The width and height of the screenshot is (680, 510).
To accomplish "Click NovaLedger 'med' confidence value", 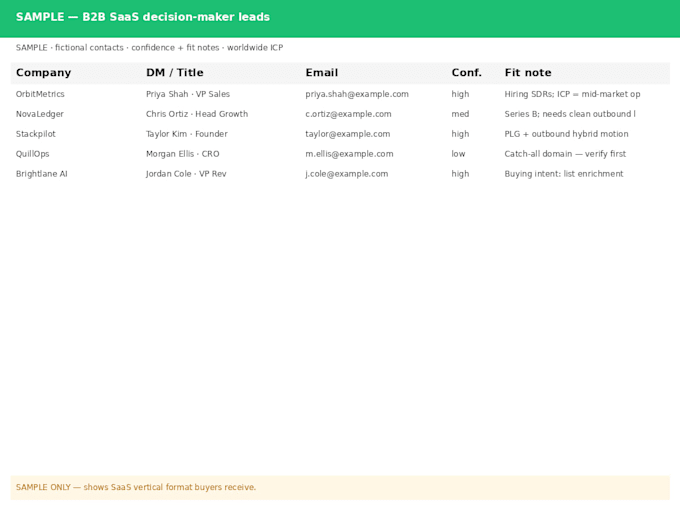I will click(460, 114).
